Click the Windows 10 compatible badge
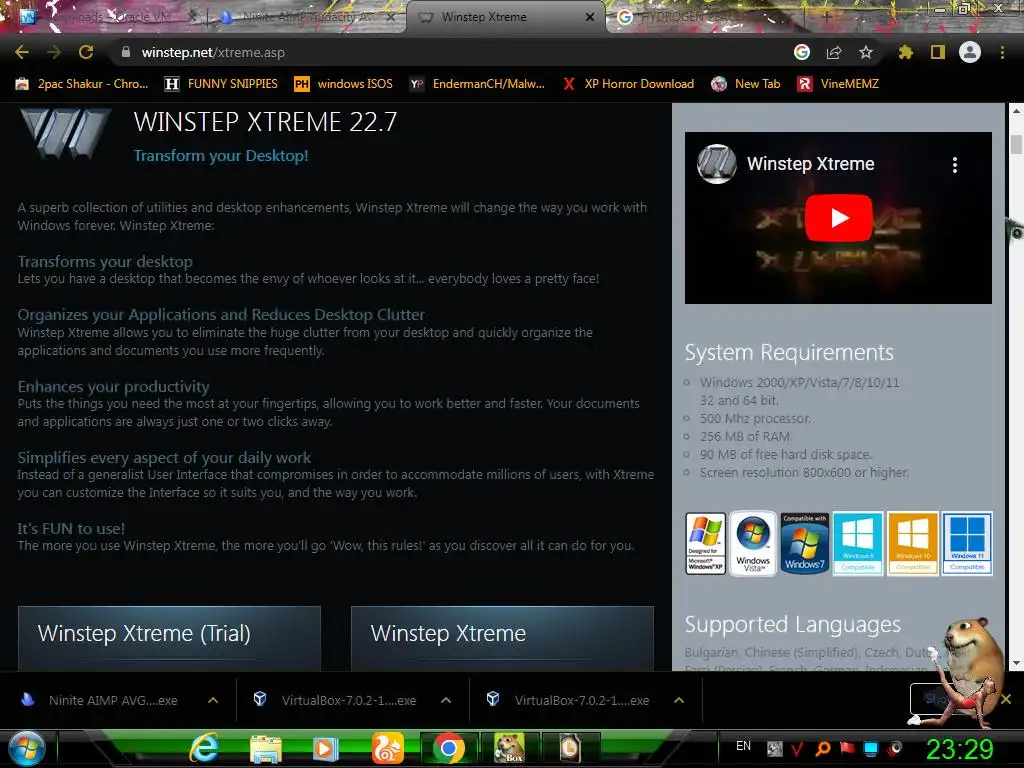Screen dimensions: 1024x768 (x=913, y=543)
